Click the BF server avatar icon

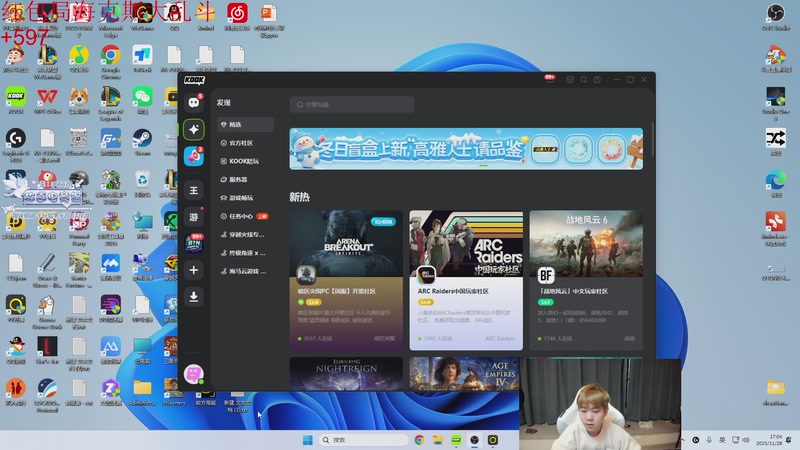(546, 276)
